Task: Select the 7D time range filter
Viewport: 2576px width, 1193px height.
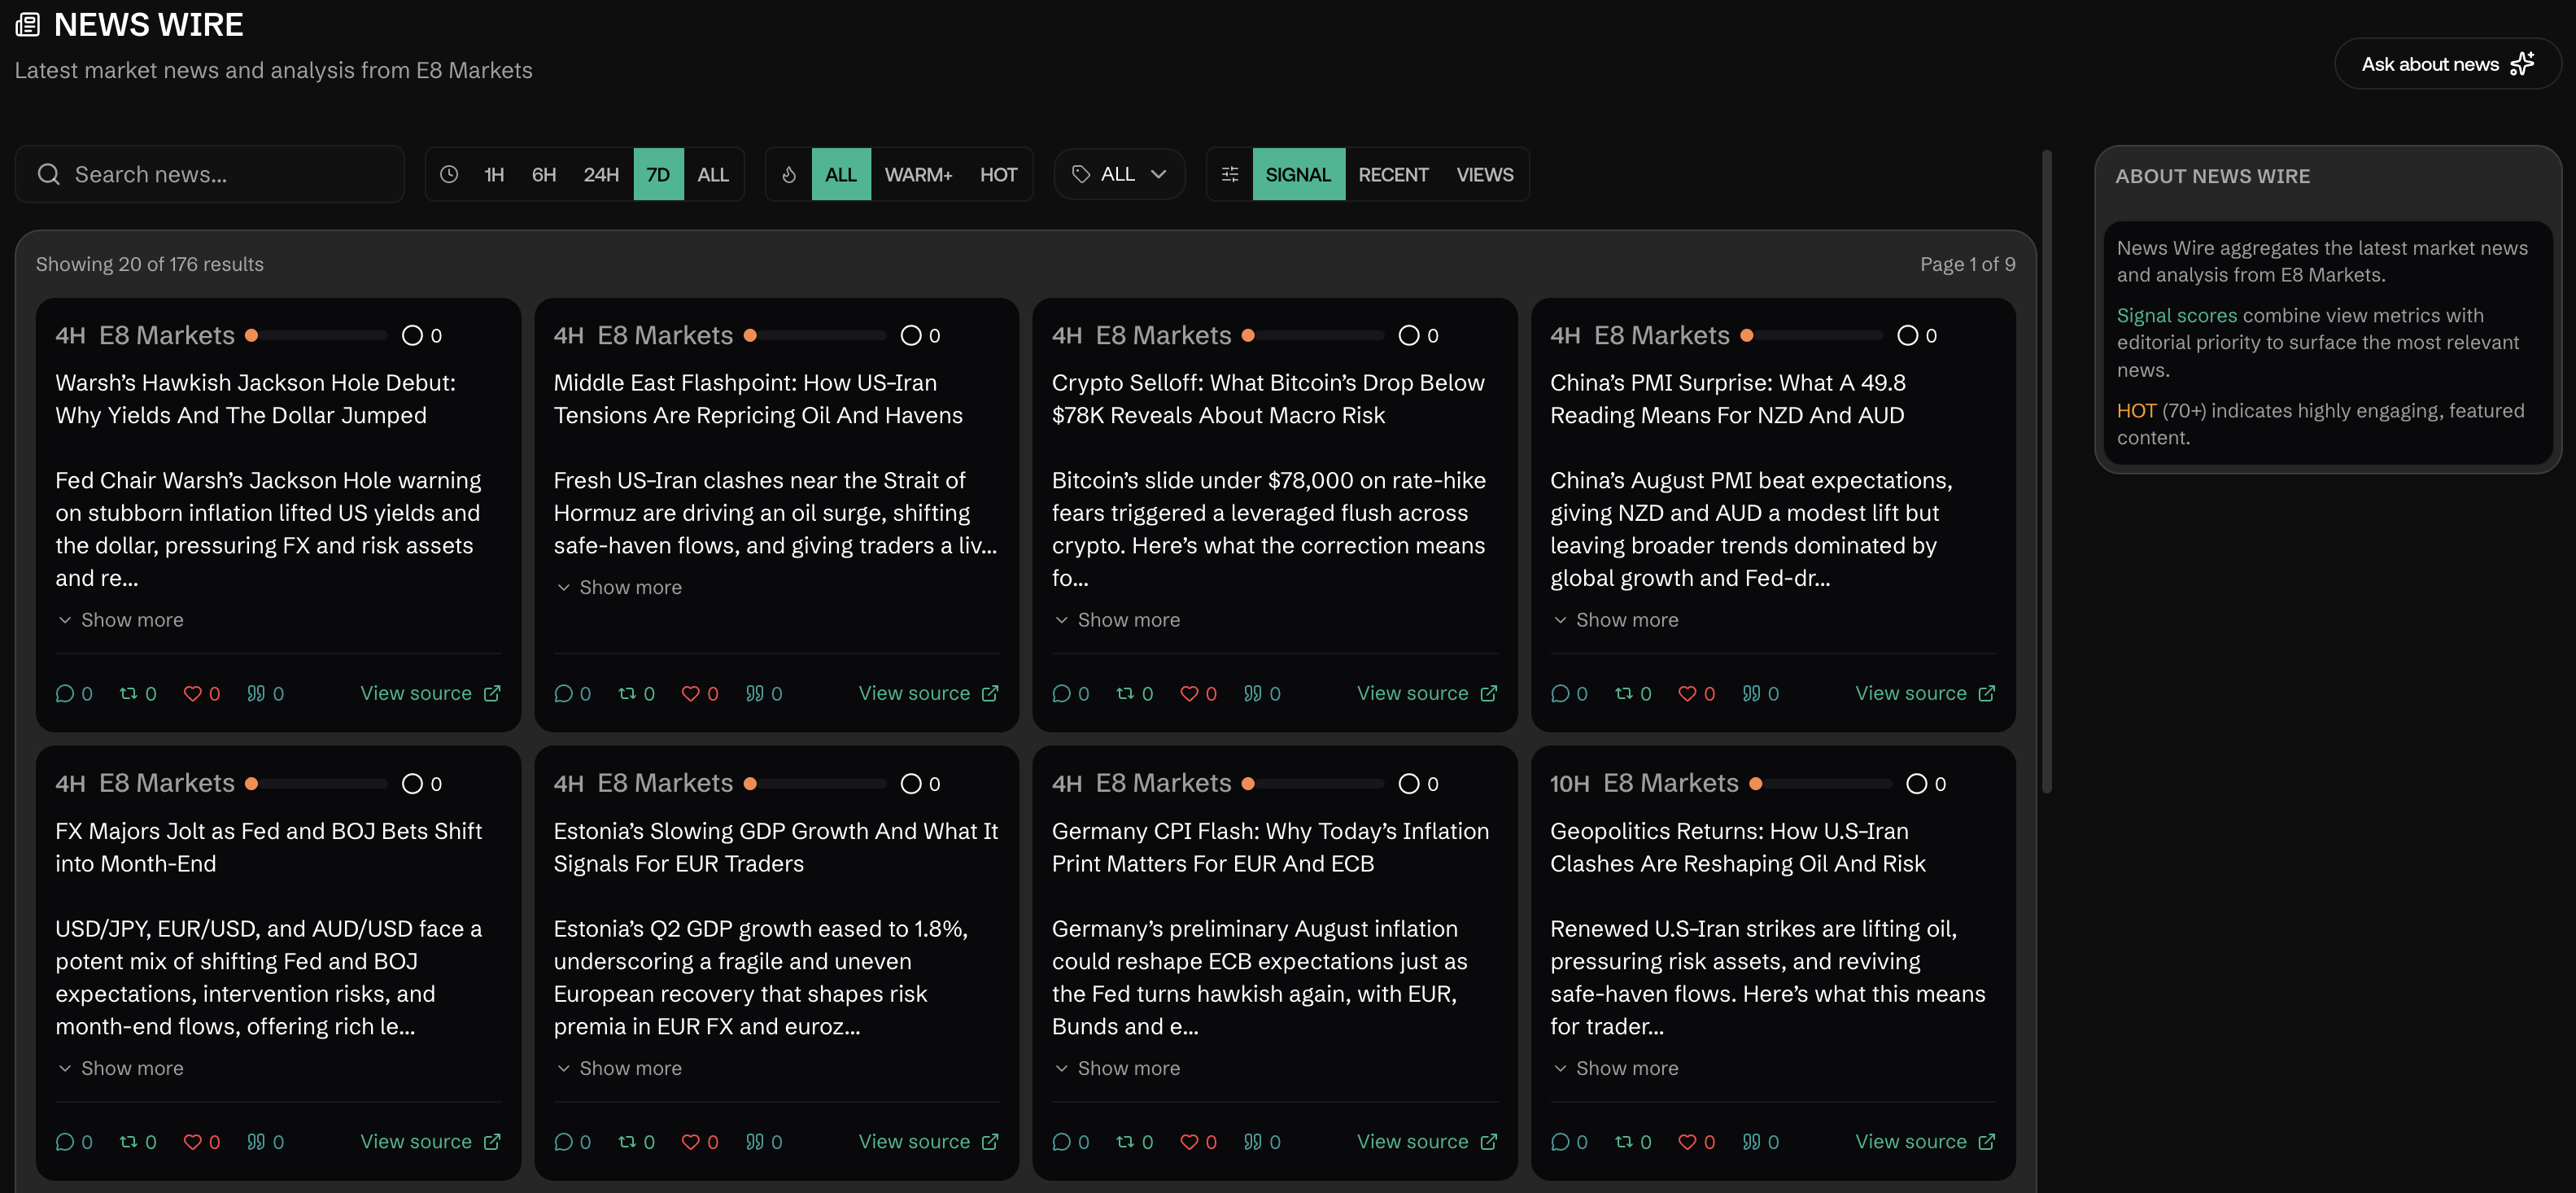Action: click(x=658, y=174)
